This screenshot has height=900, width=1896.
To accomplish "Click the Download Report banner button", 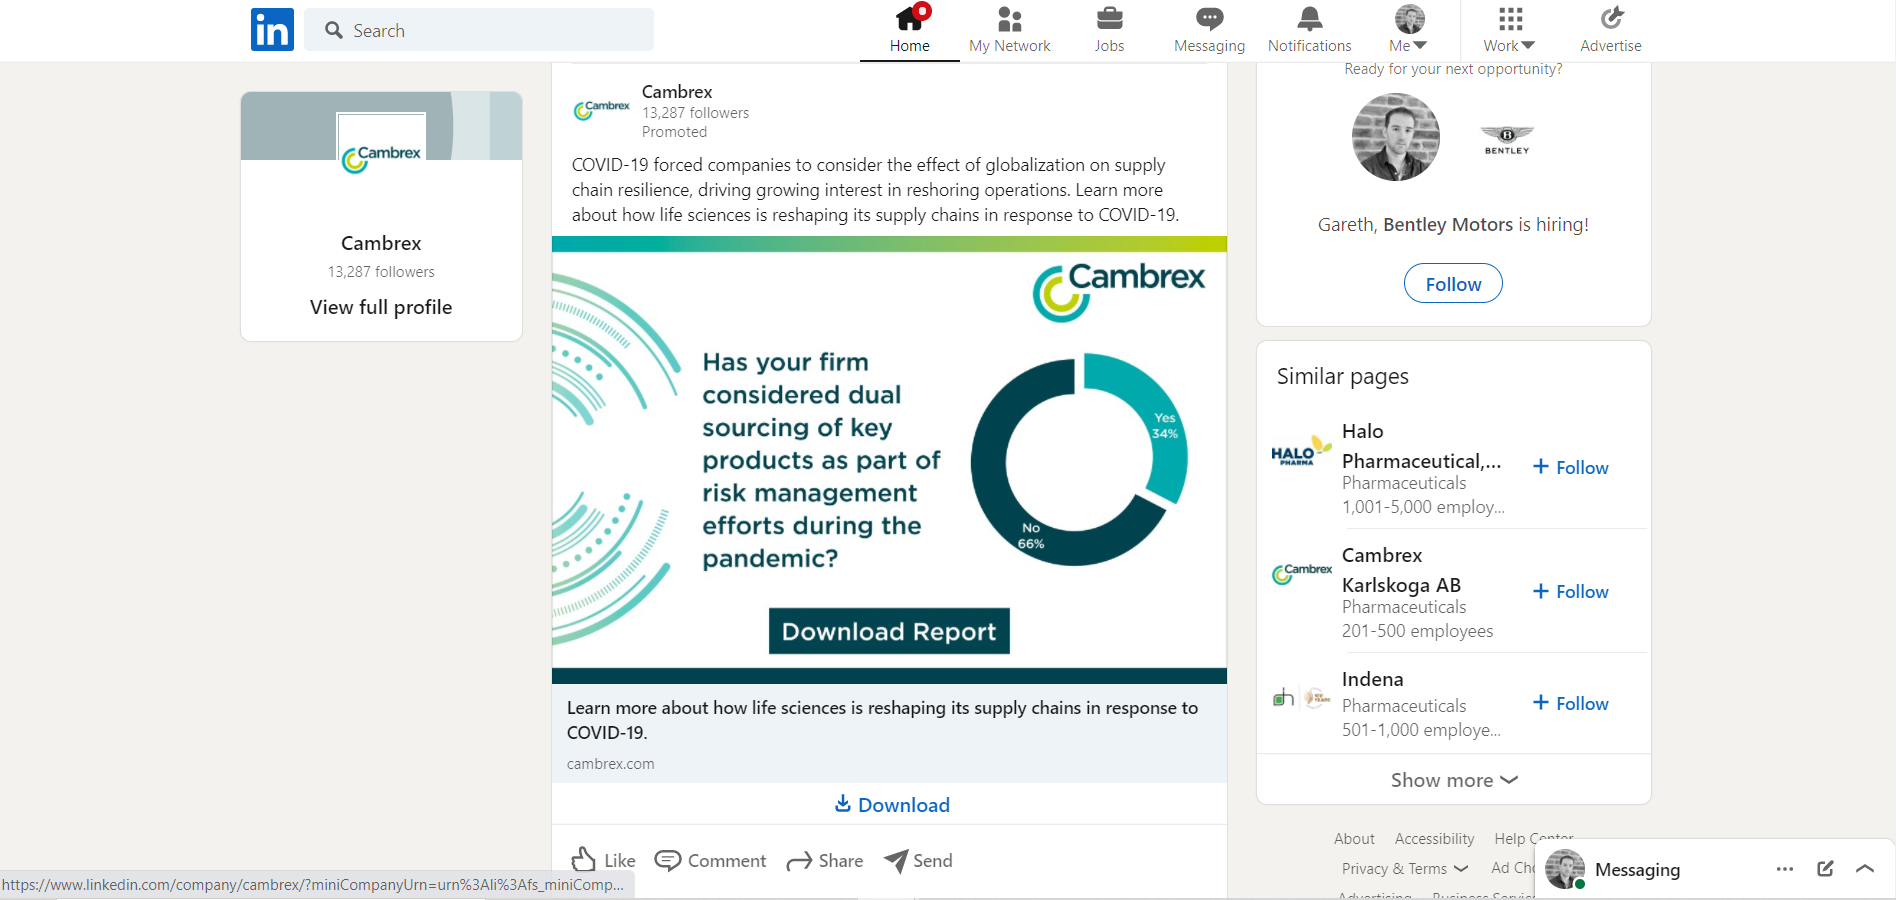I will pyautogui.click(x=889, y=631).
